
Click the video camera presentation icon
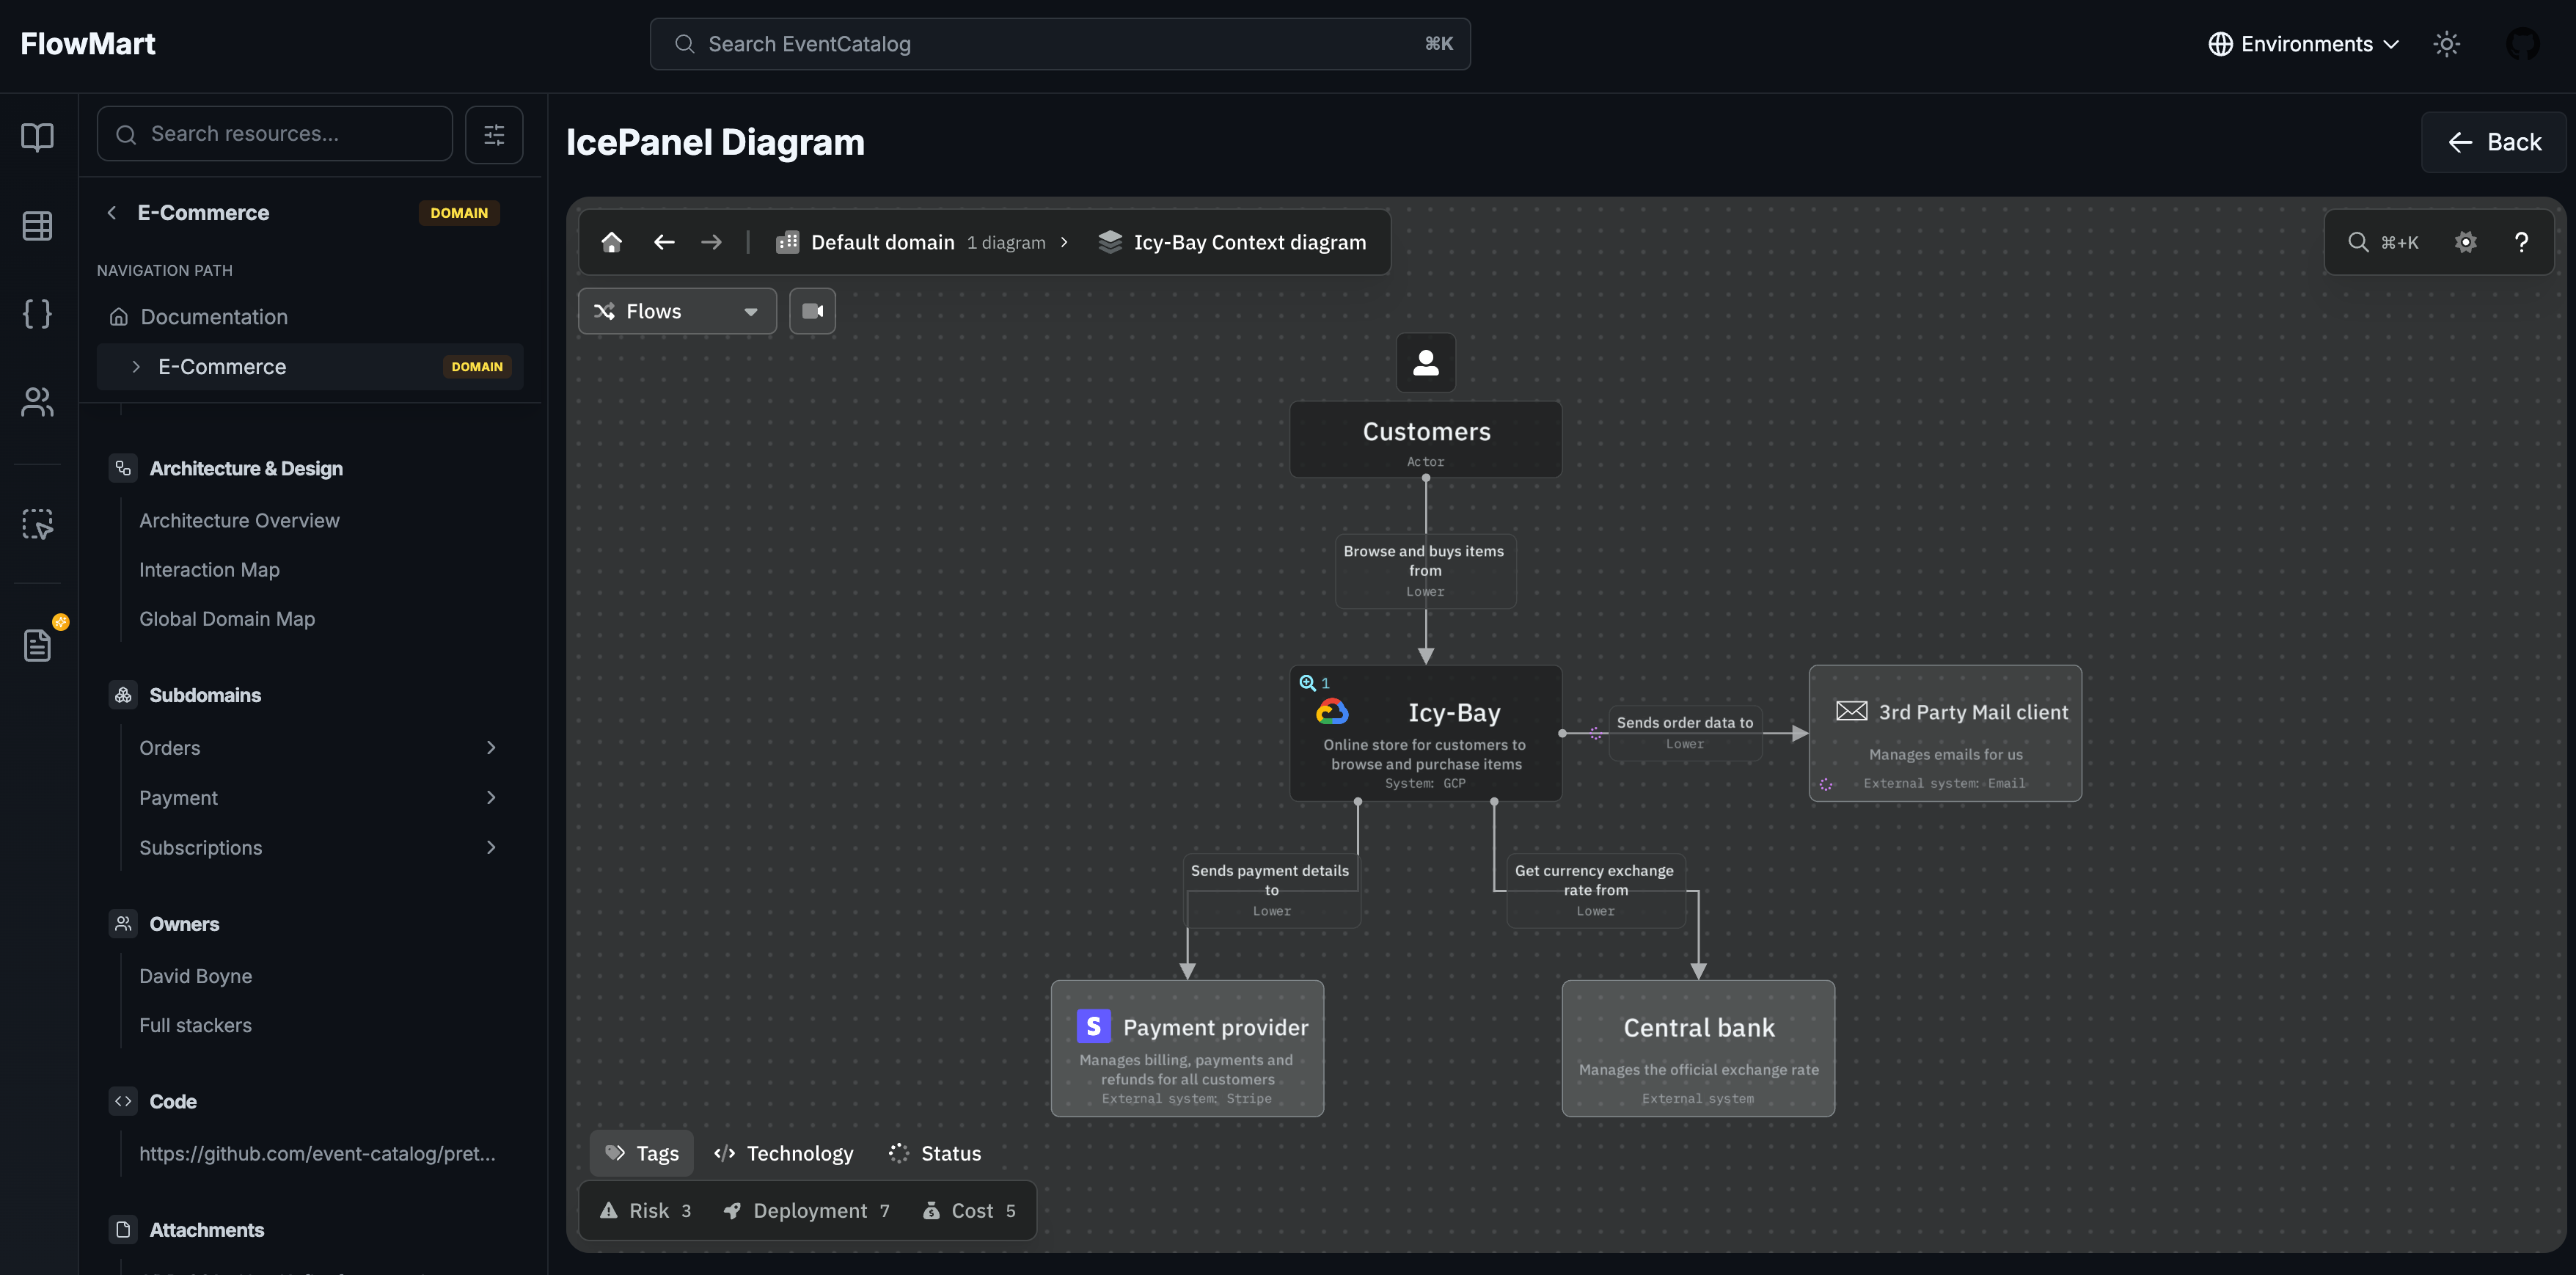click(812, 311)
